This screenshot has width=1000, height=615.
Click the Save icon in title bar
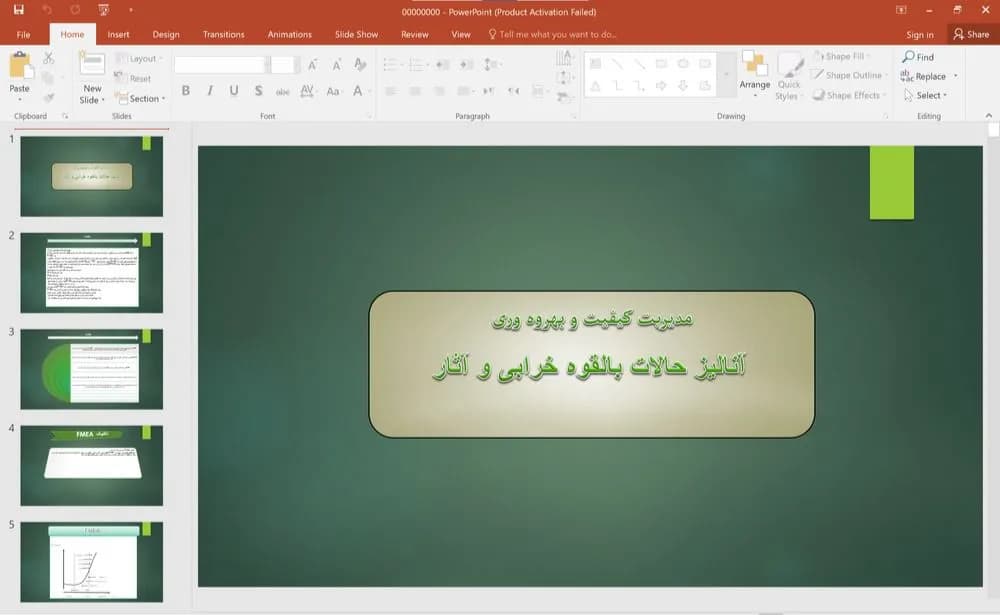pos(18,10)
